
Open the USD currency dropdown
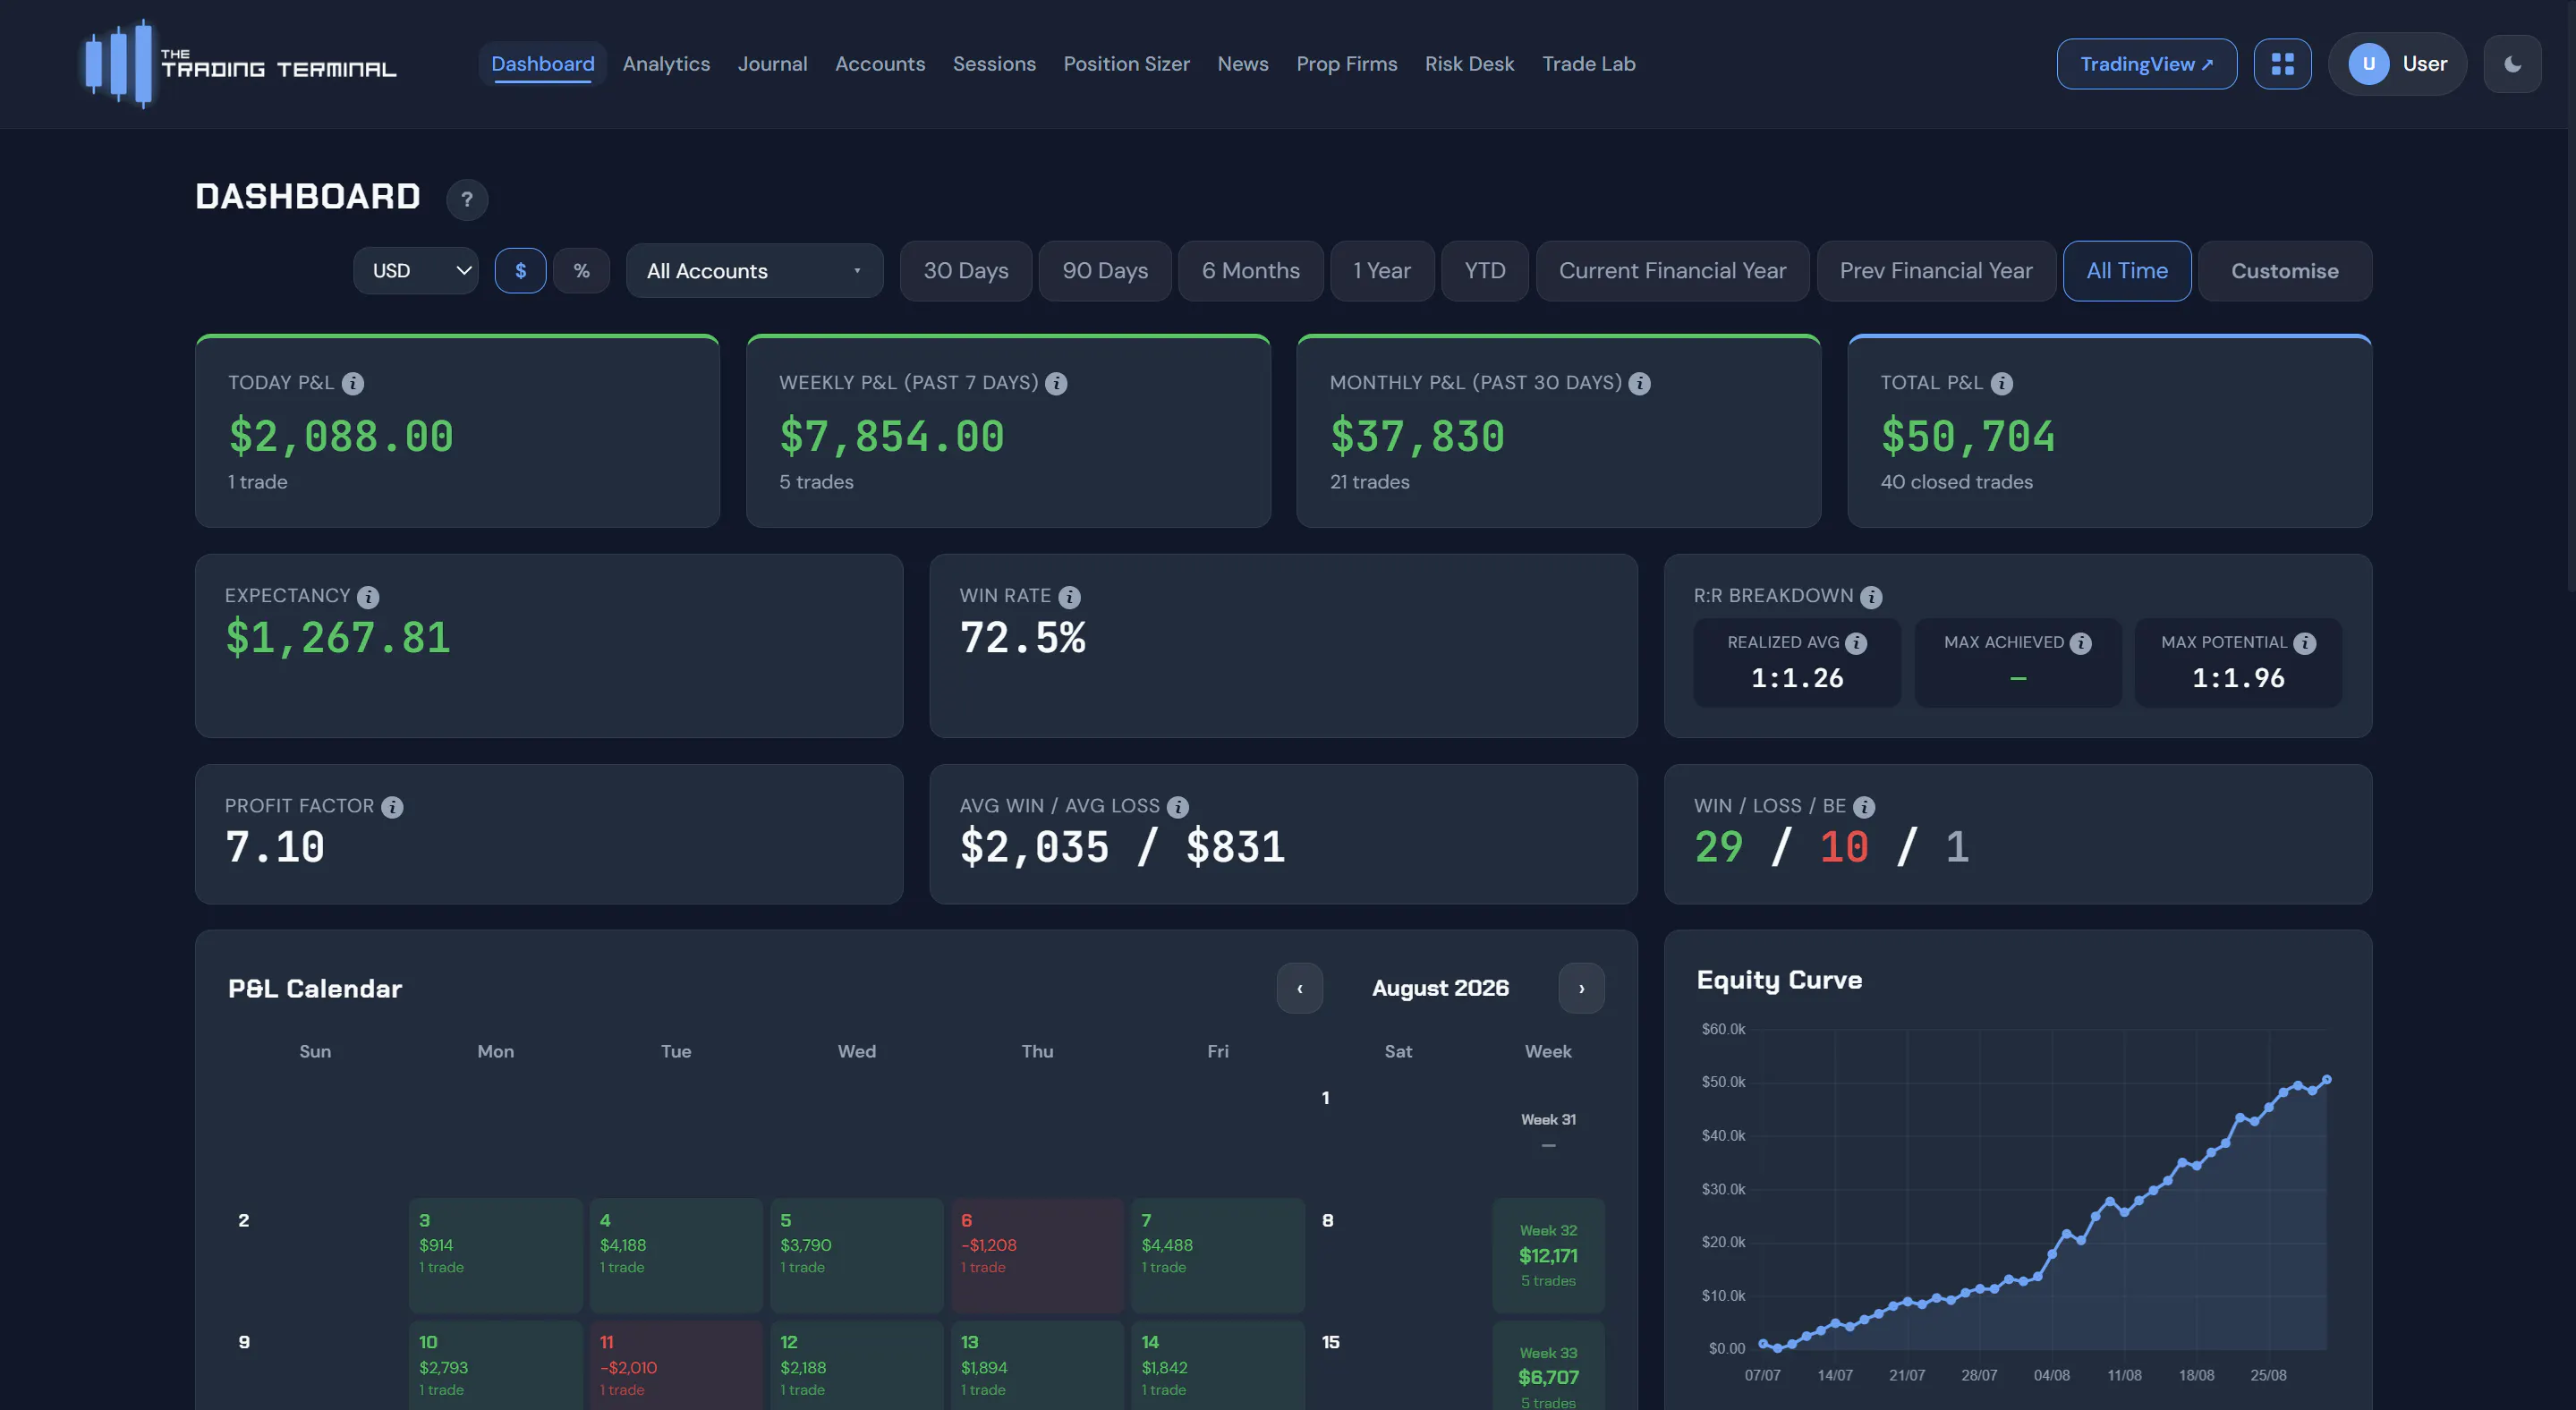[416, 271]
